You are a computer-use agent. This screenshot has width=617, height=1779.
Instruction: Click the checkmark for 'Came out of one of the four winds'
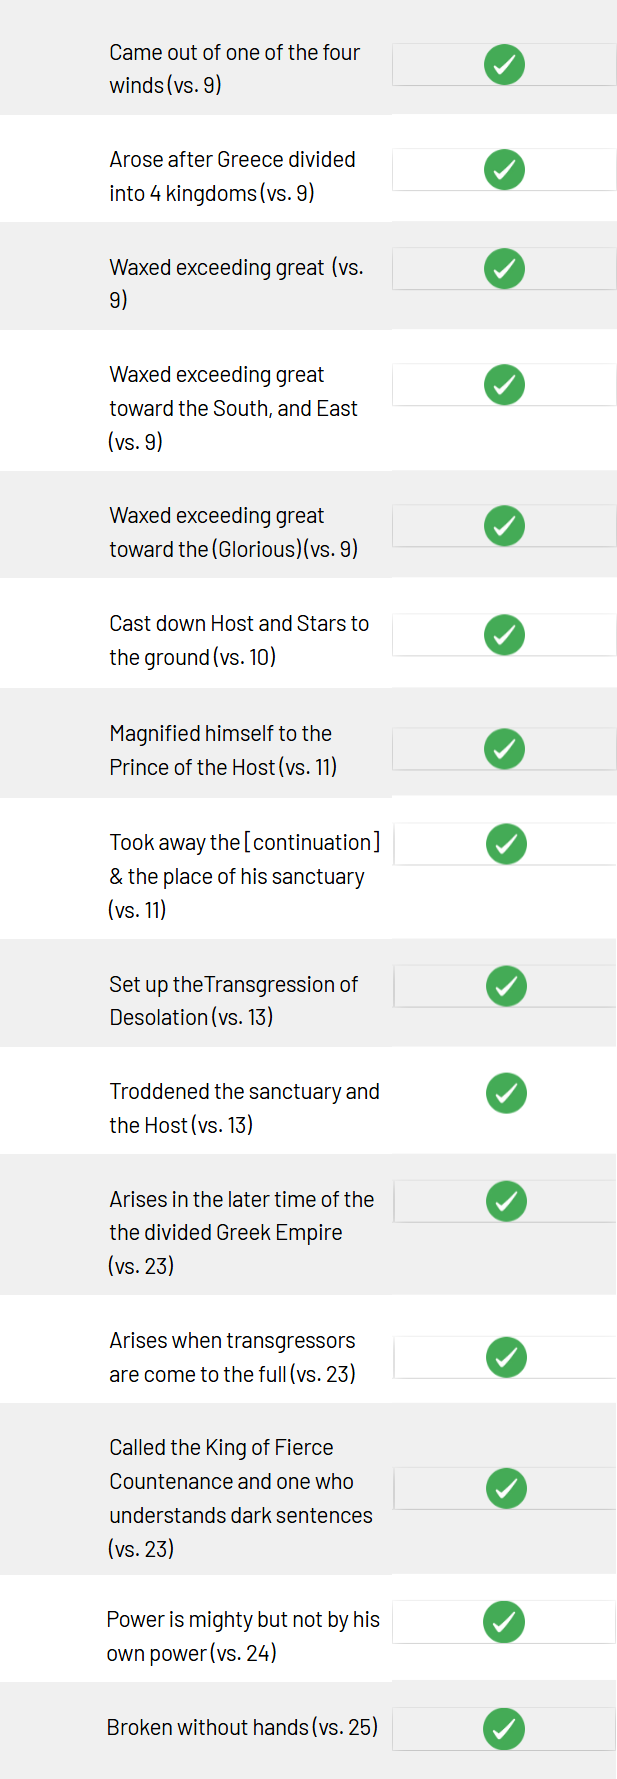point(504,65)
